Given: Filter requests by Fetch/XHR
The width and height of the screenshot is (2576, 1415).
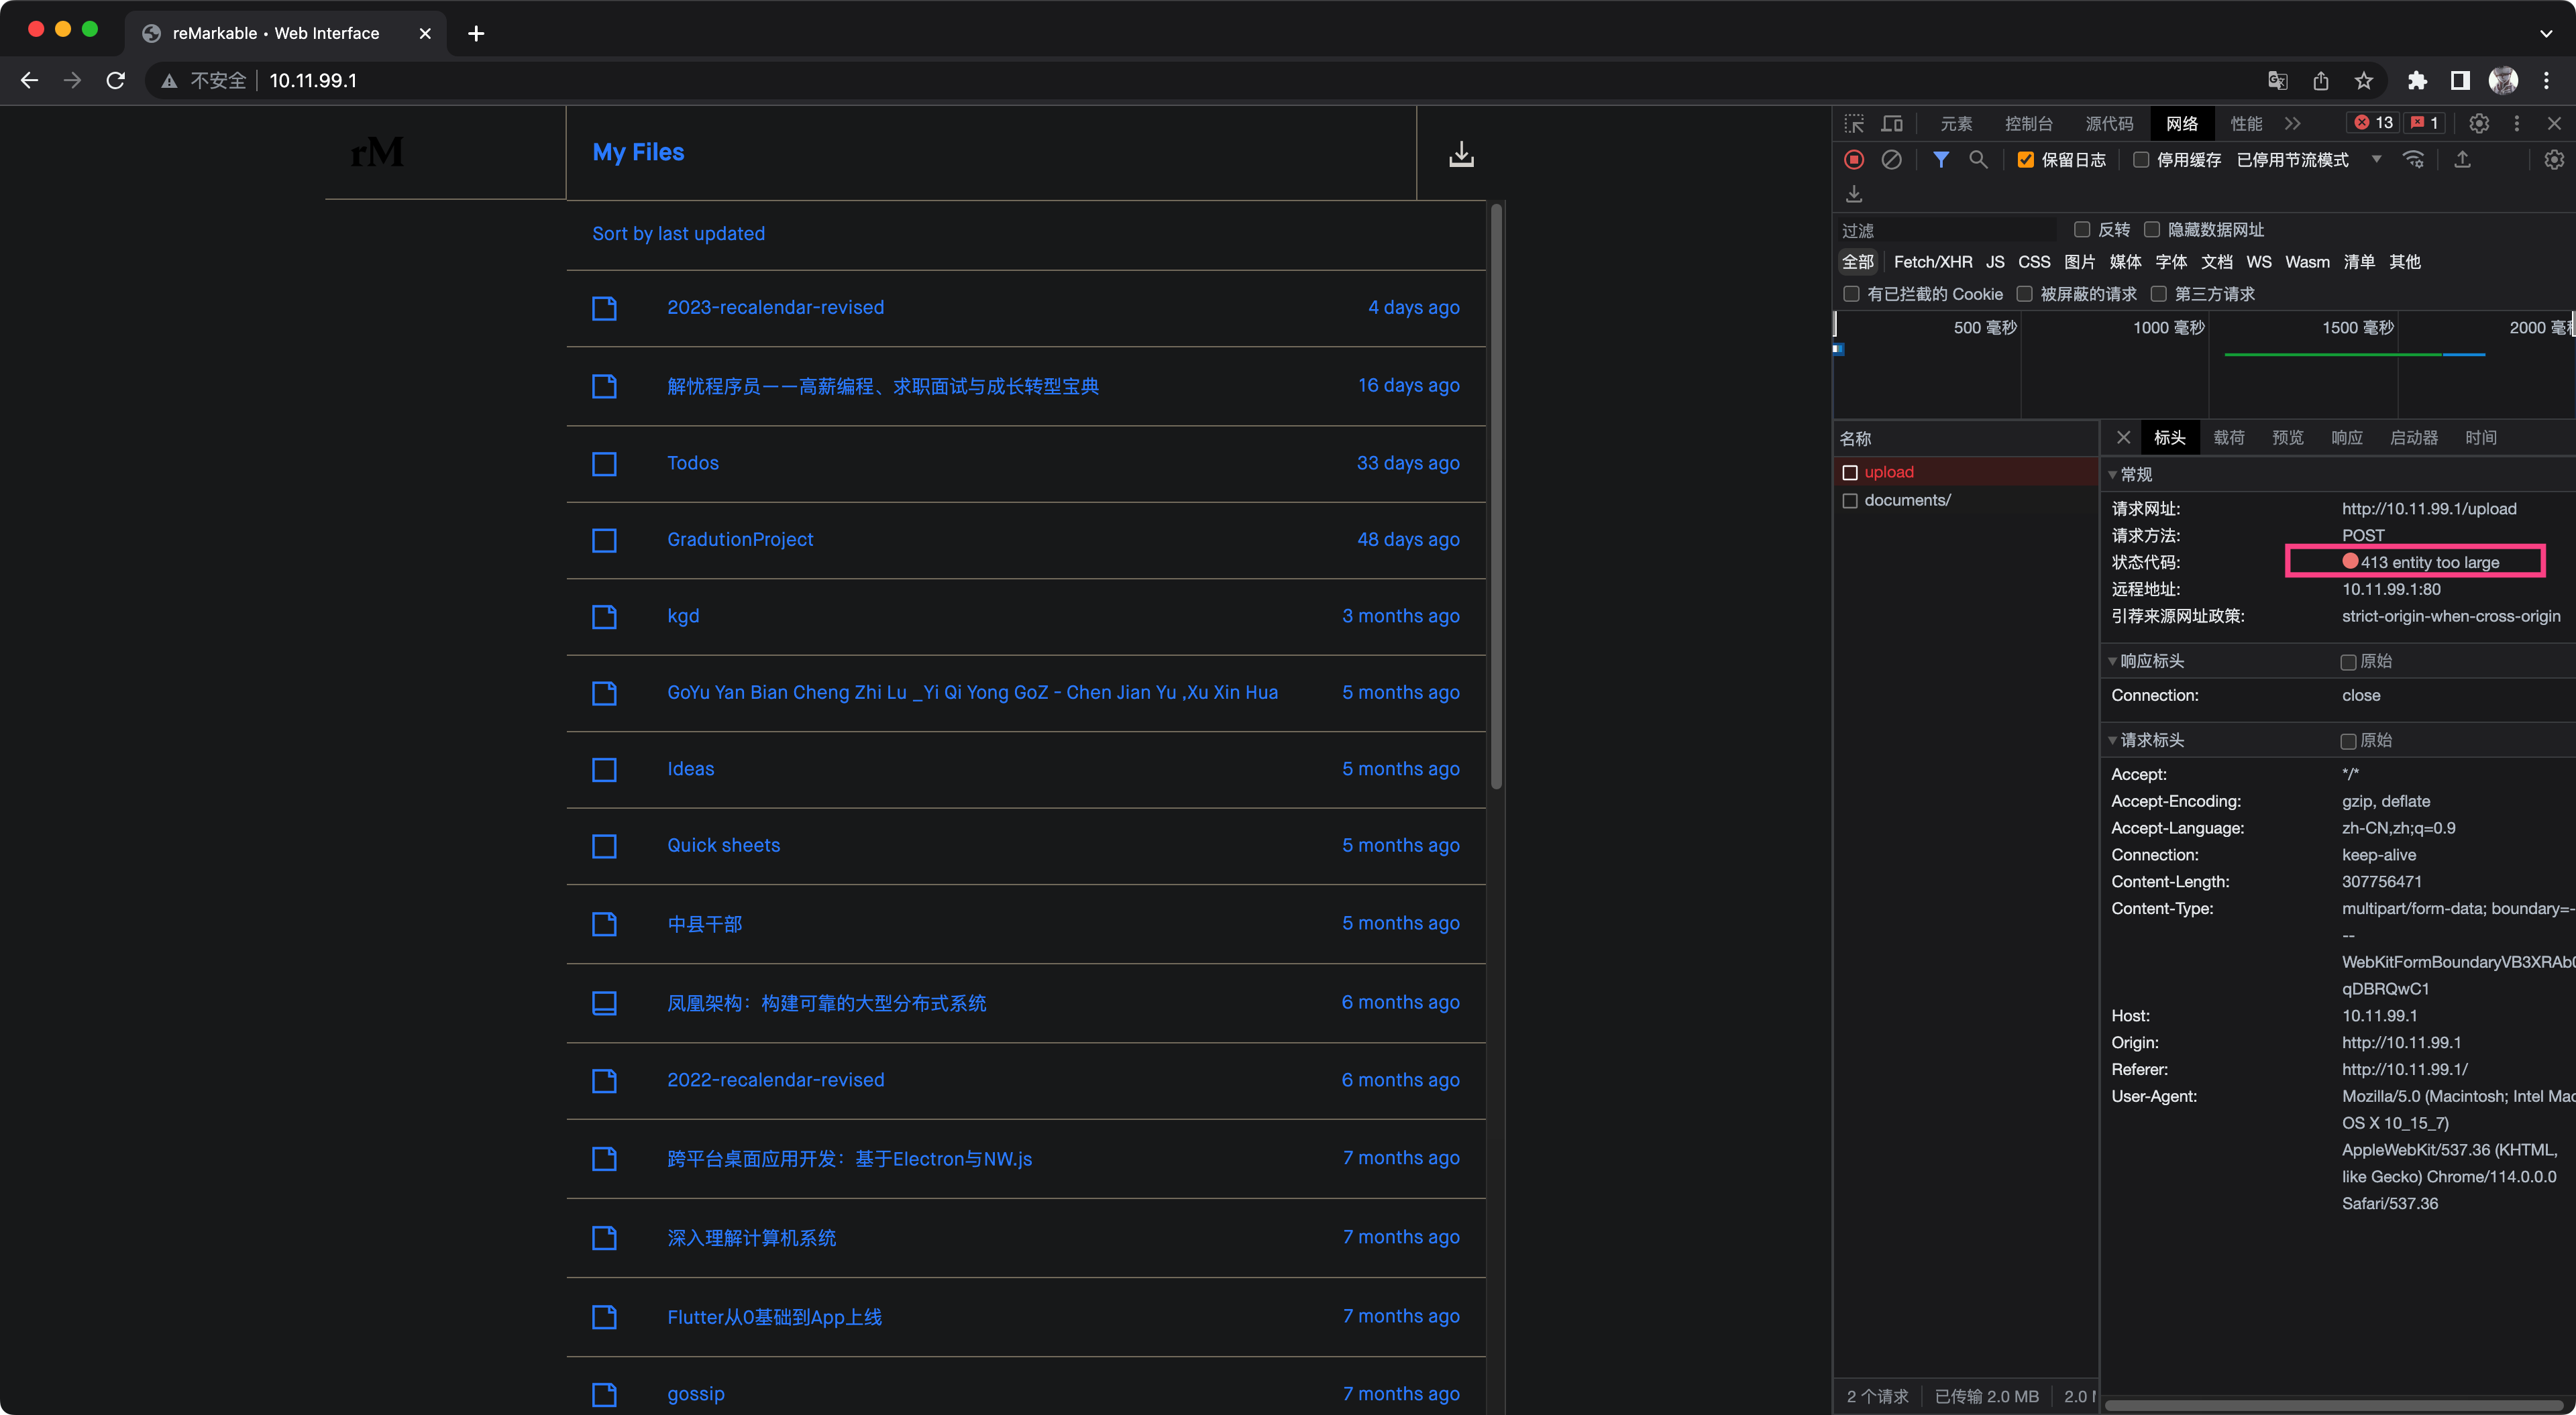Looking at the screenshot, I should point(1932,261).
